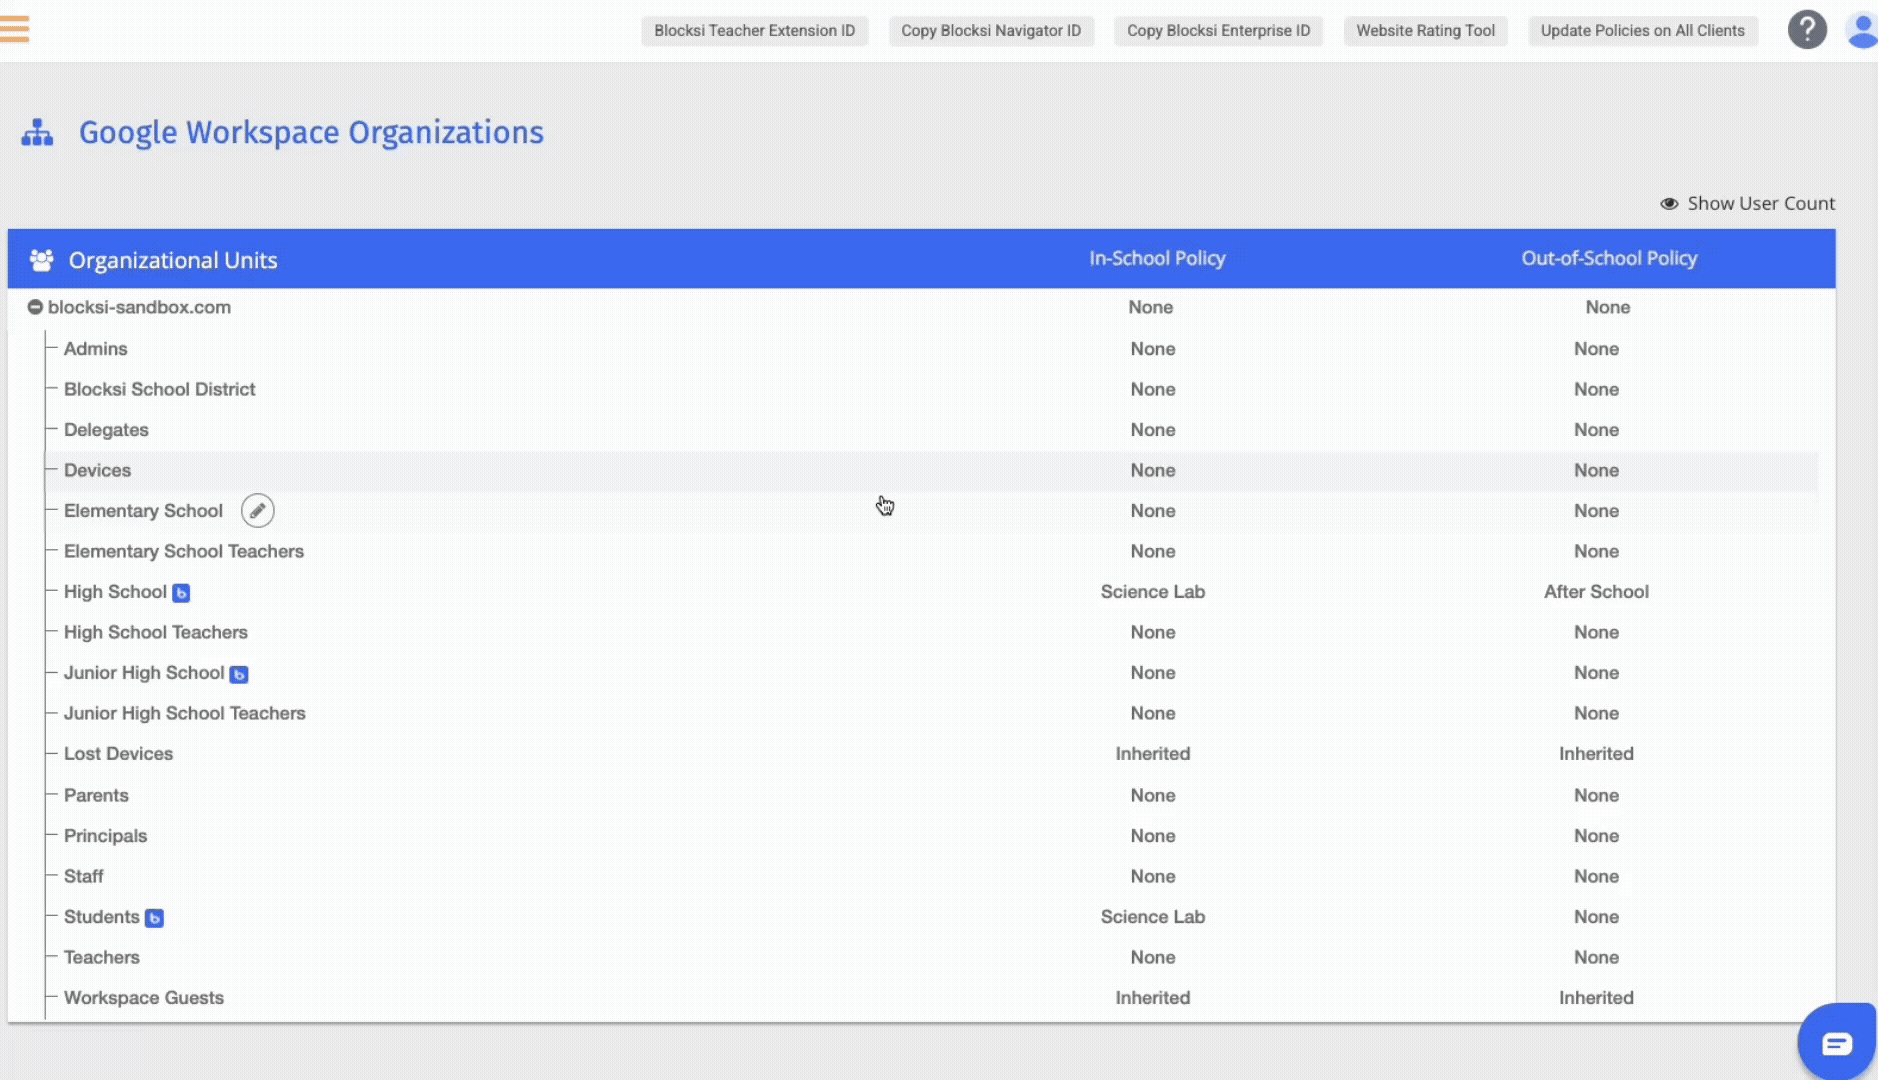Image resolution: width=1878 pixels, height=1080 pixels.
Task: Click Workspace Guests' Inherited in-school policy
Action: pos(1153,998)
